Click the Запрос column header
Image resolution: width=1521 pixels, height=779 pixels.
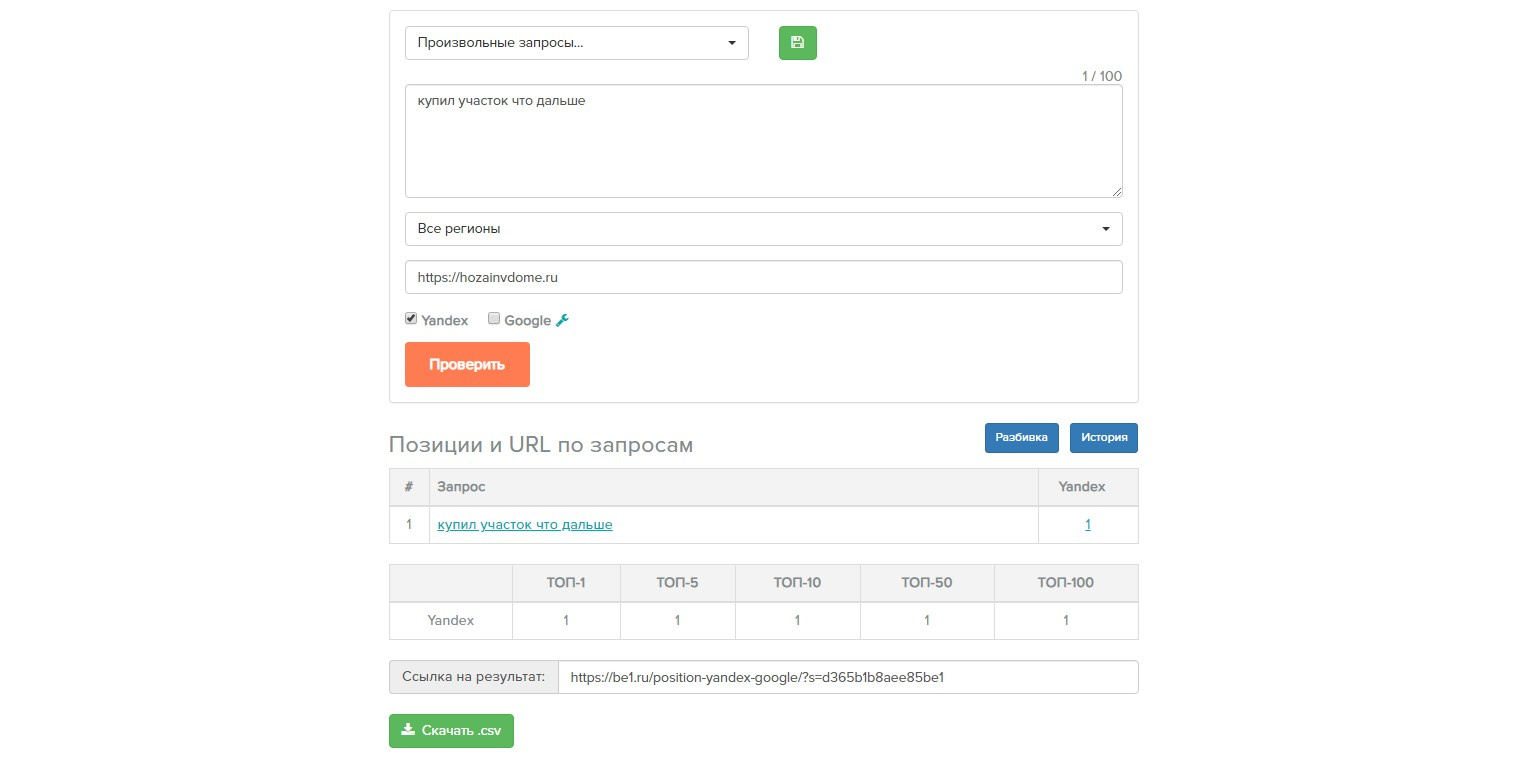click(x=462, y=487)
